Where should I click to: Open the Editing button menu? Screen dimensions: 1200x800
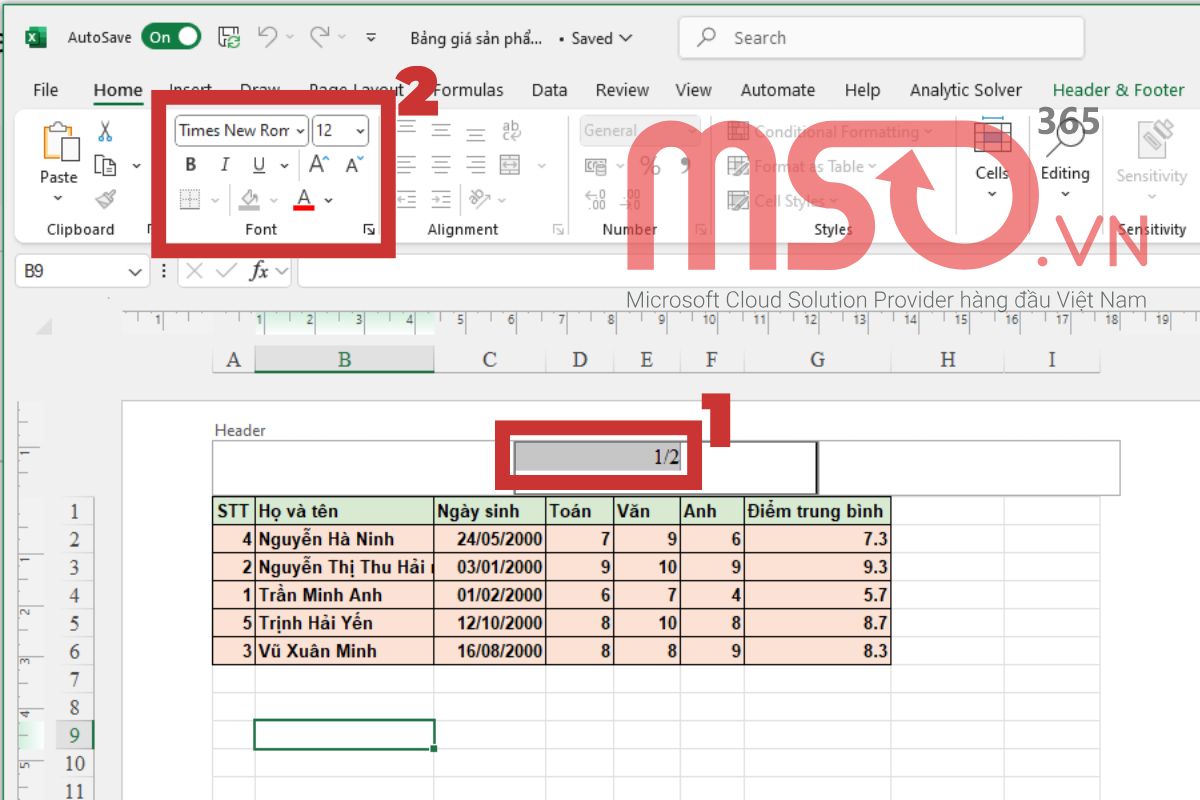click(1064, 160)
